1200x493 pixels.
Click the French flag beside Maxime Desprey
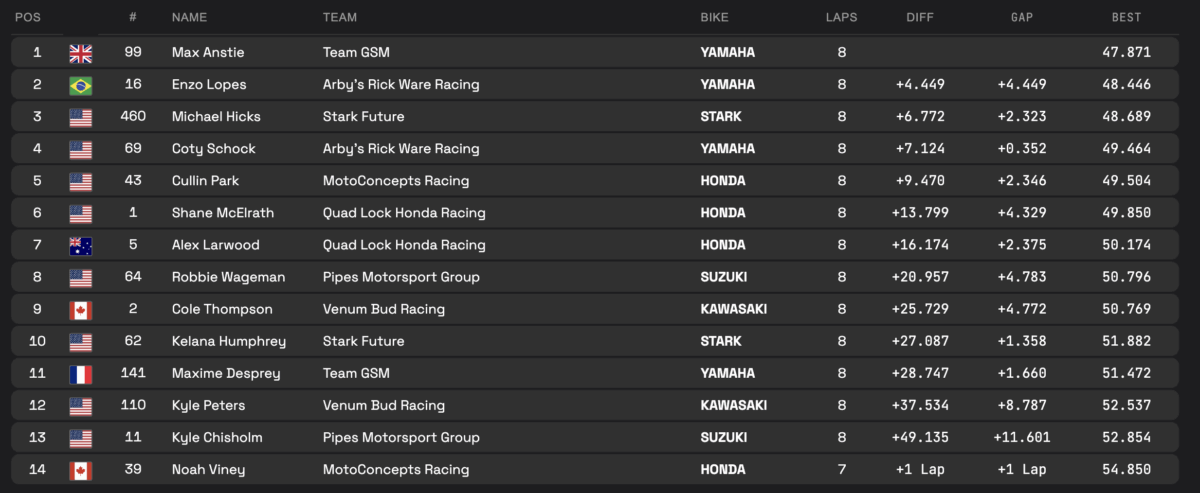[x=80, y=374]
